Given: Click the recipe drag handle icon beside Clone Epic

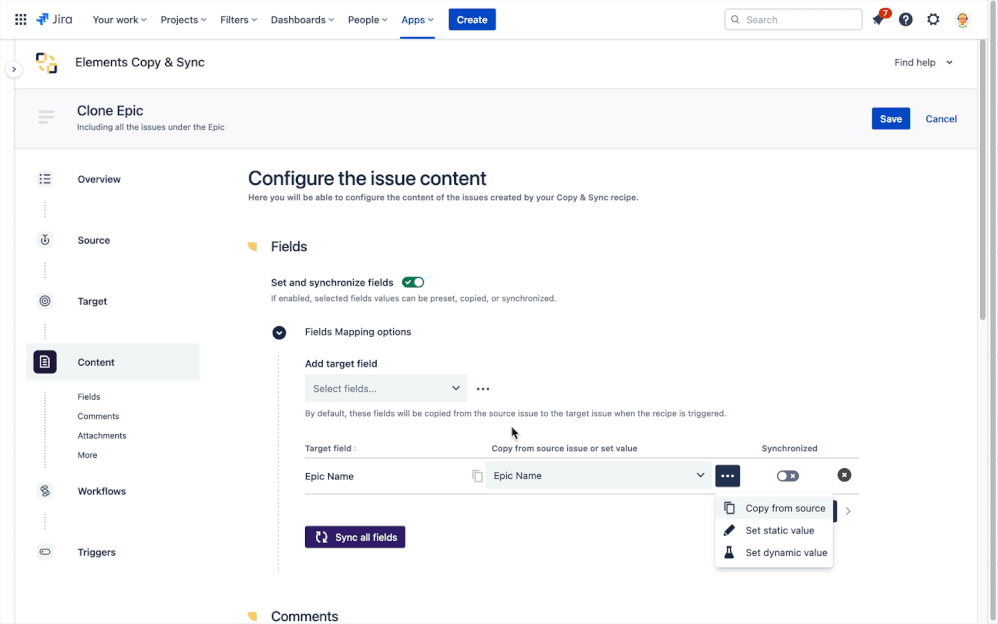Looking at the screenshot, I should [46, 117].
